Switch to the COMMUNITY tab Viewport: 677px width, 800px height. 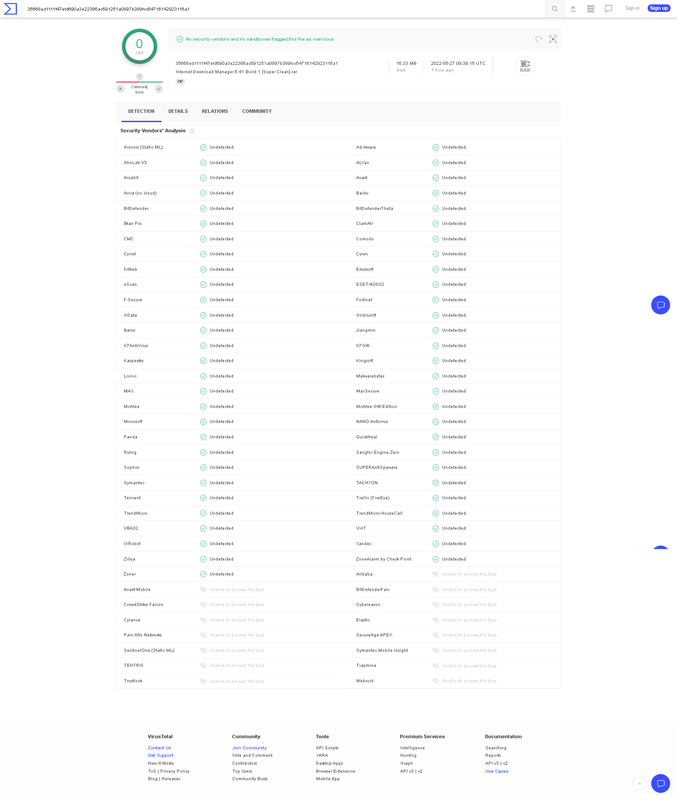click(x=257, y=111)
